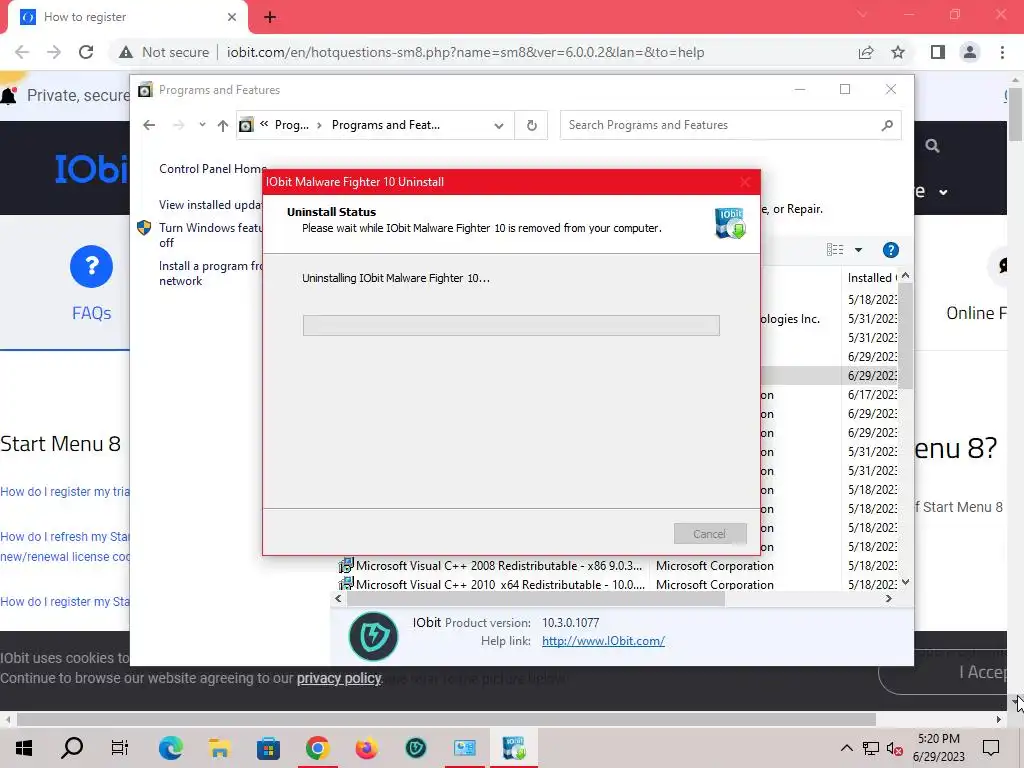Open File Explorer from taskbar

click(219, 748)
